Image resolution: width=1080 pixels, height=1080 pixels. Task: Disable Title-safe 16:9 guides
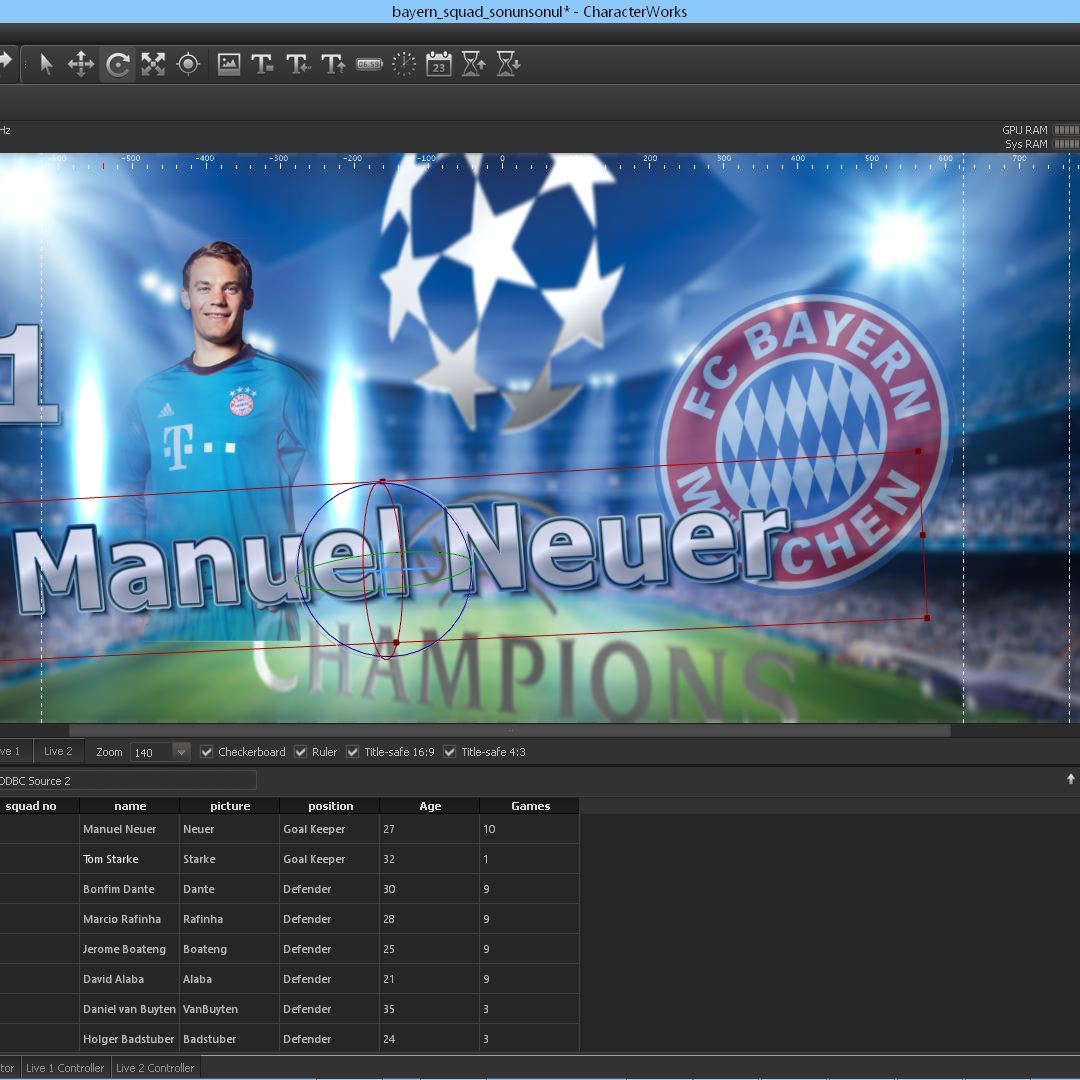coord(353,752)
